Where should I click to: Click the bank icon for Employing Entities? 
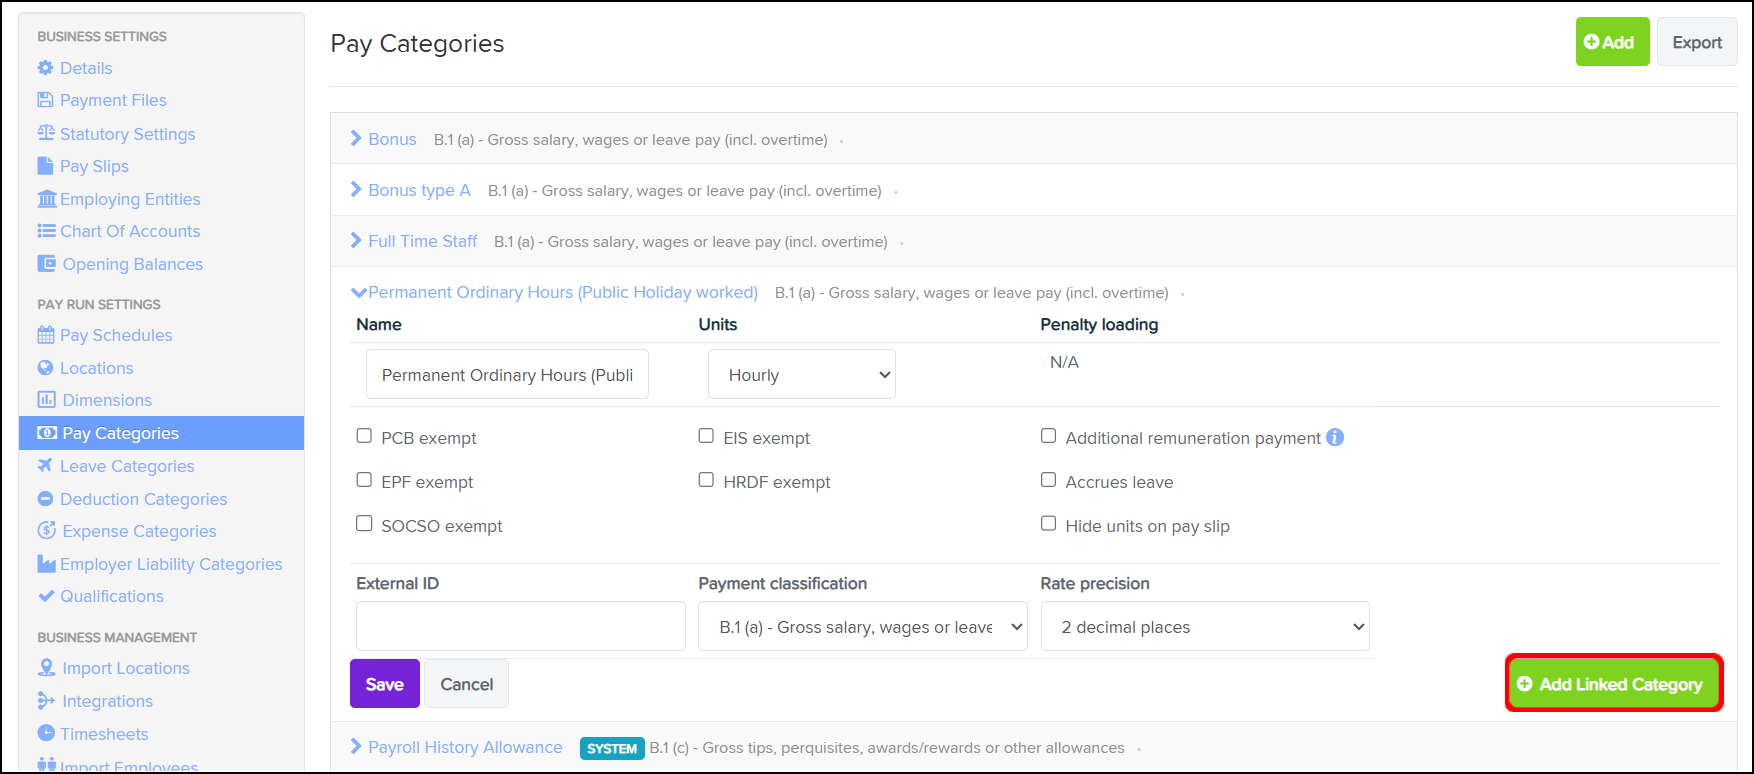click(x=46, y=199)
